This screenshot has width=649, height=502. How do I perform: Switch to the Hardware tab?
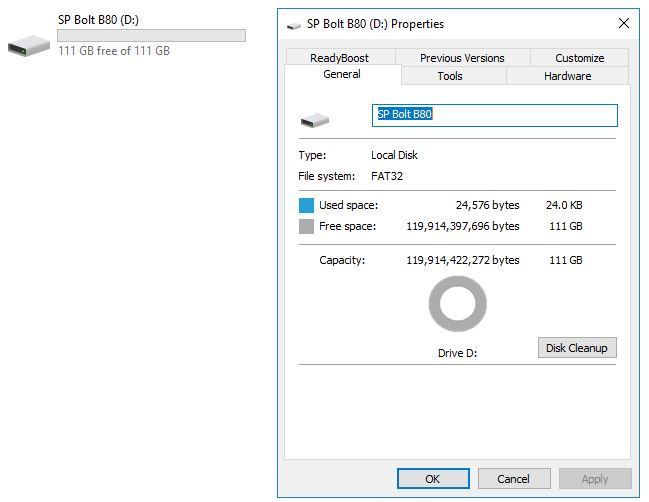pyautogui.click(x=567, y=76)
